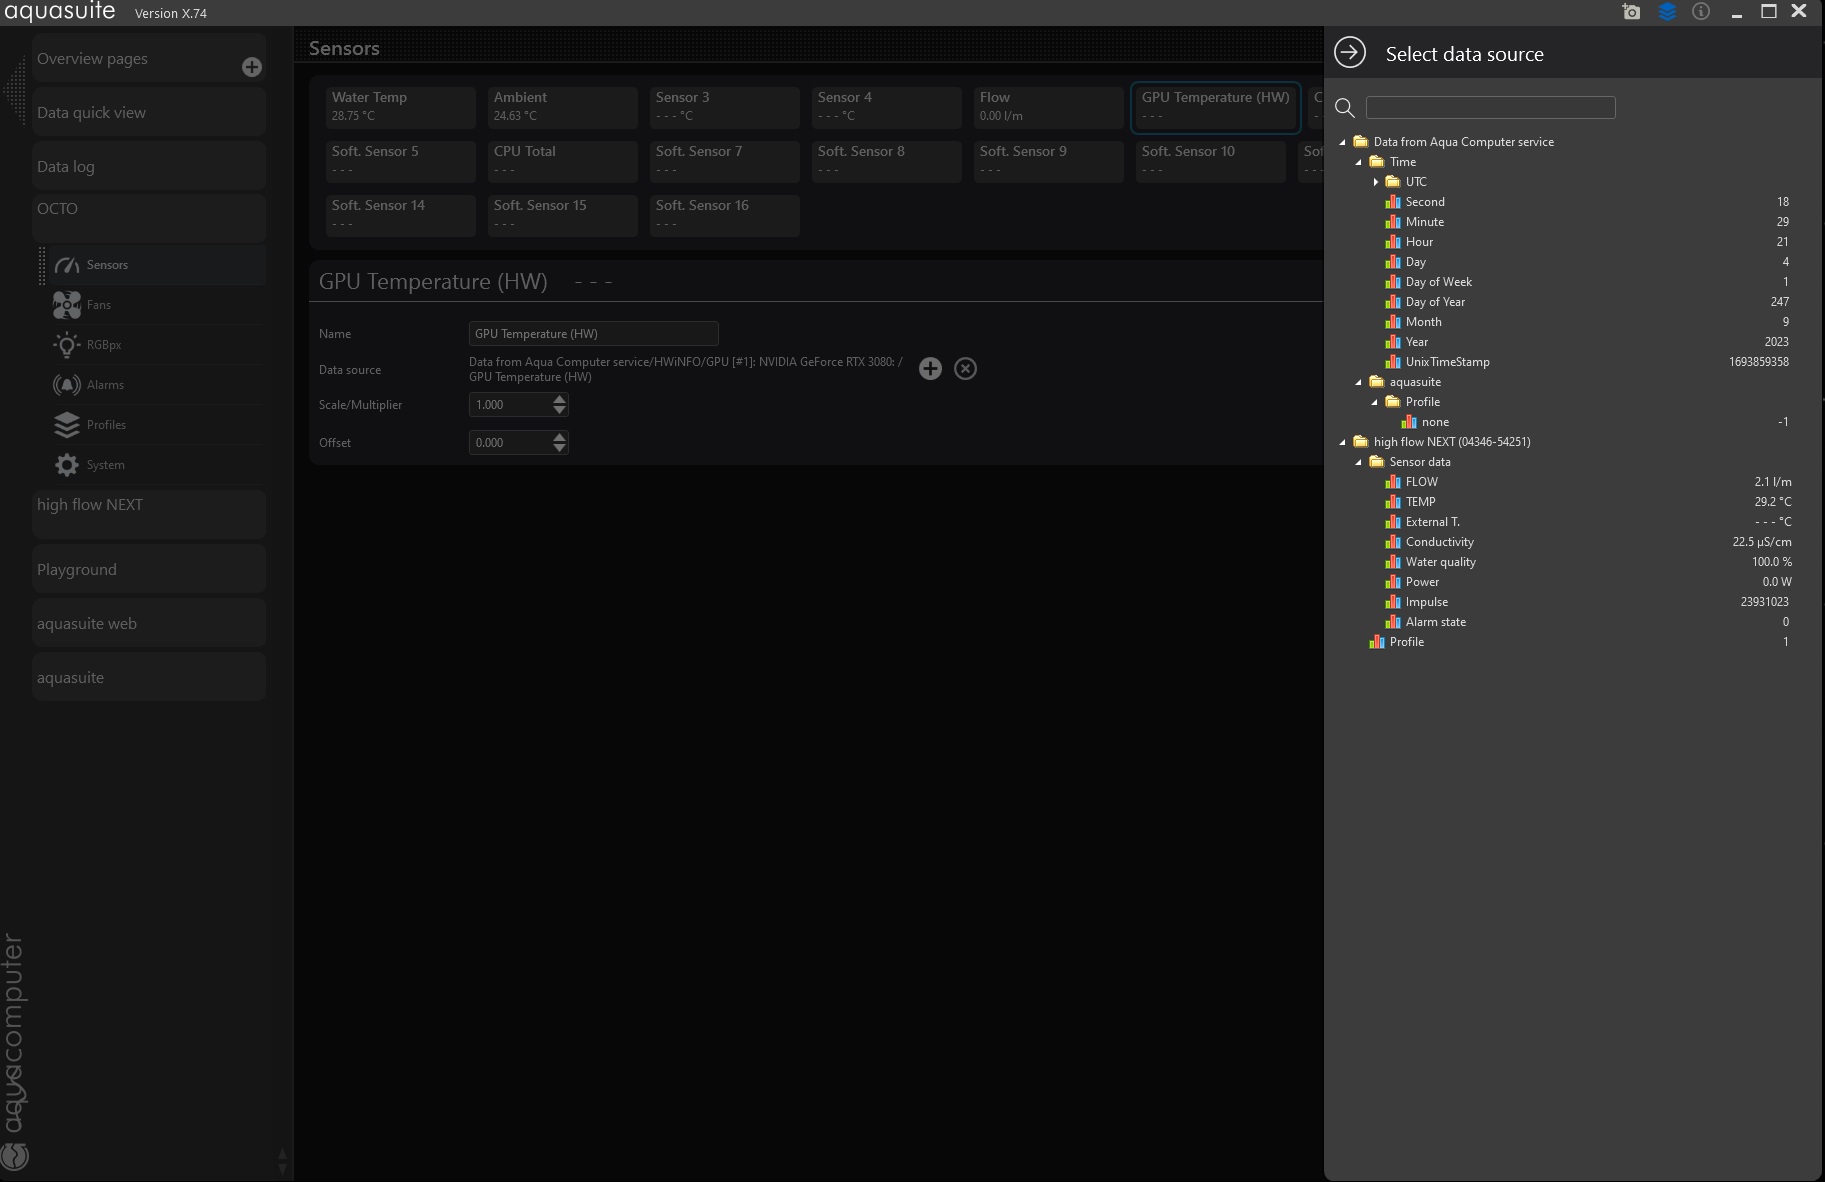Image resolution: width=1825 pixels, height=1182 pixels.
Task: Close data source panel with arrow icon
Action: click(1350, 53)
